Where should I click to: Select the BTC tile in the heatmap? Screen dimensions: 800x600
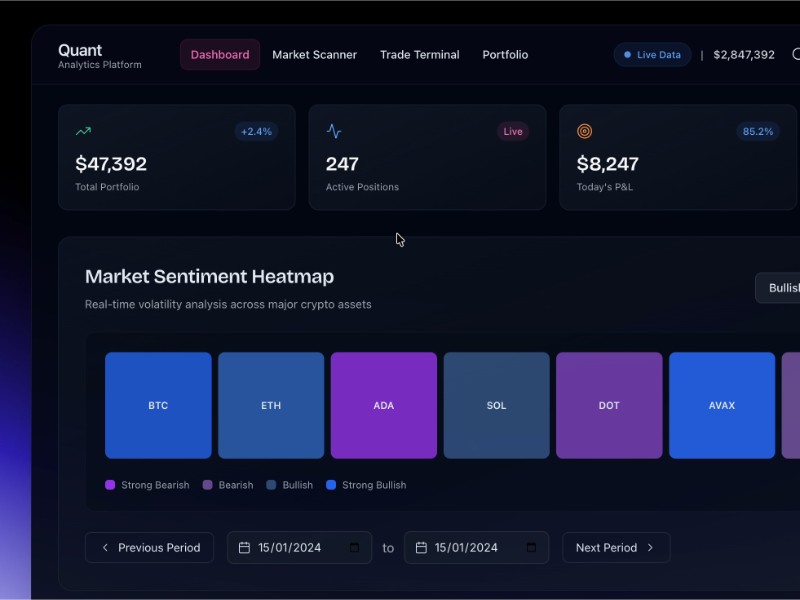click(157, 405)
